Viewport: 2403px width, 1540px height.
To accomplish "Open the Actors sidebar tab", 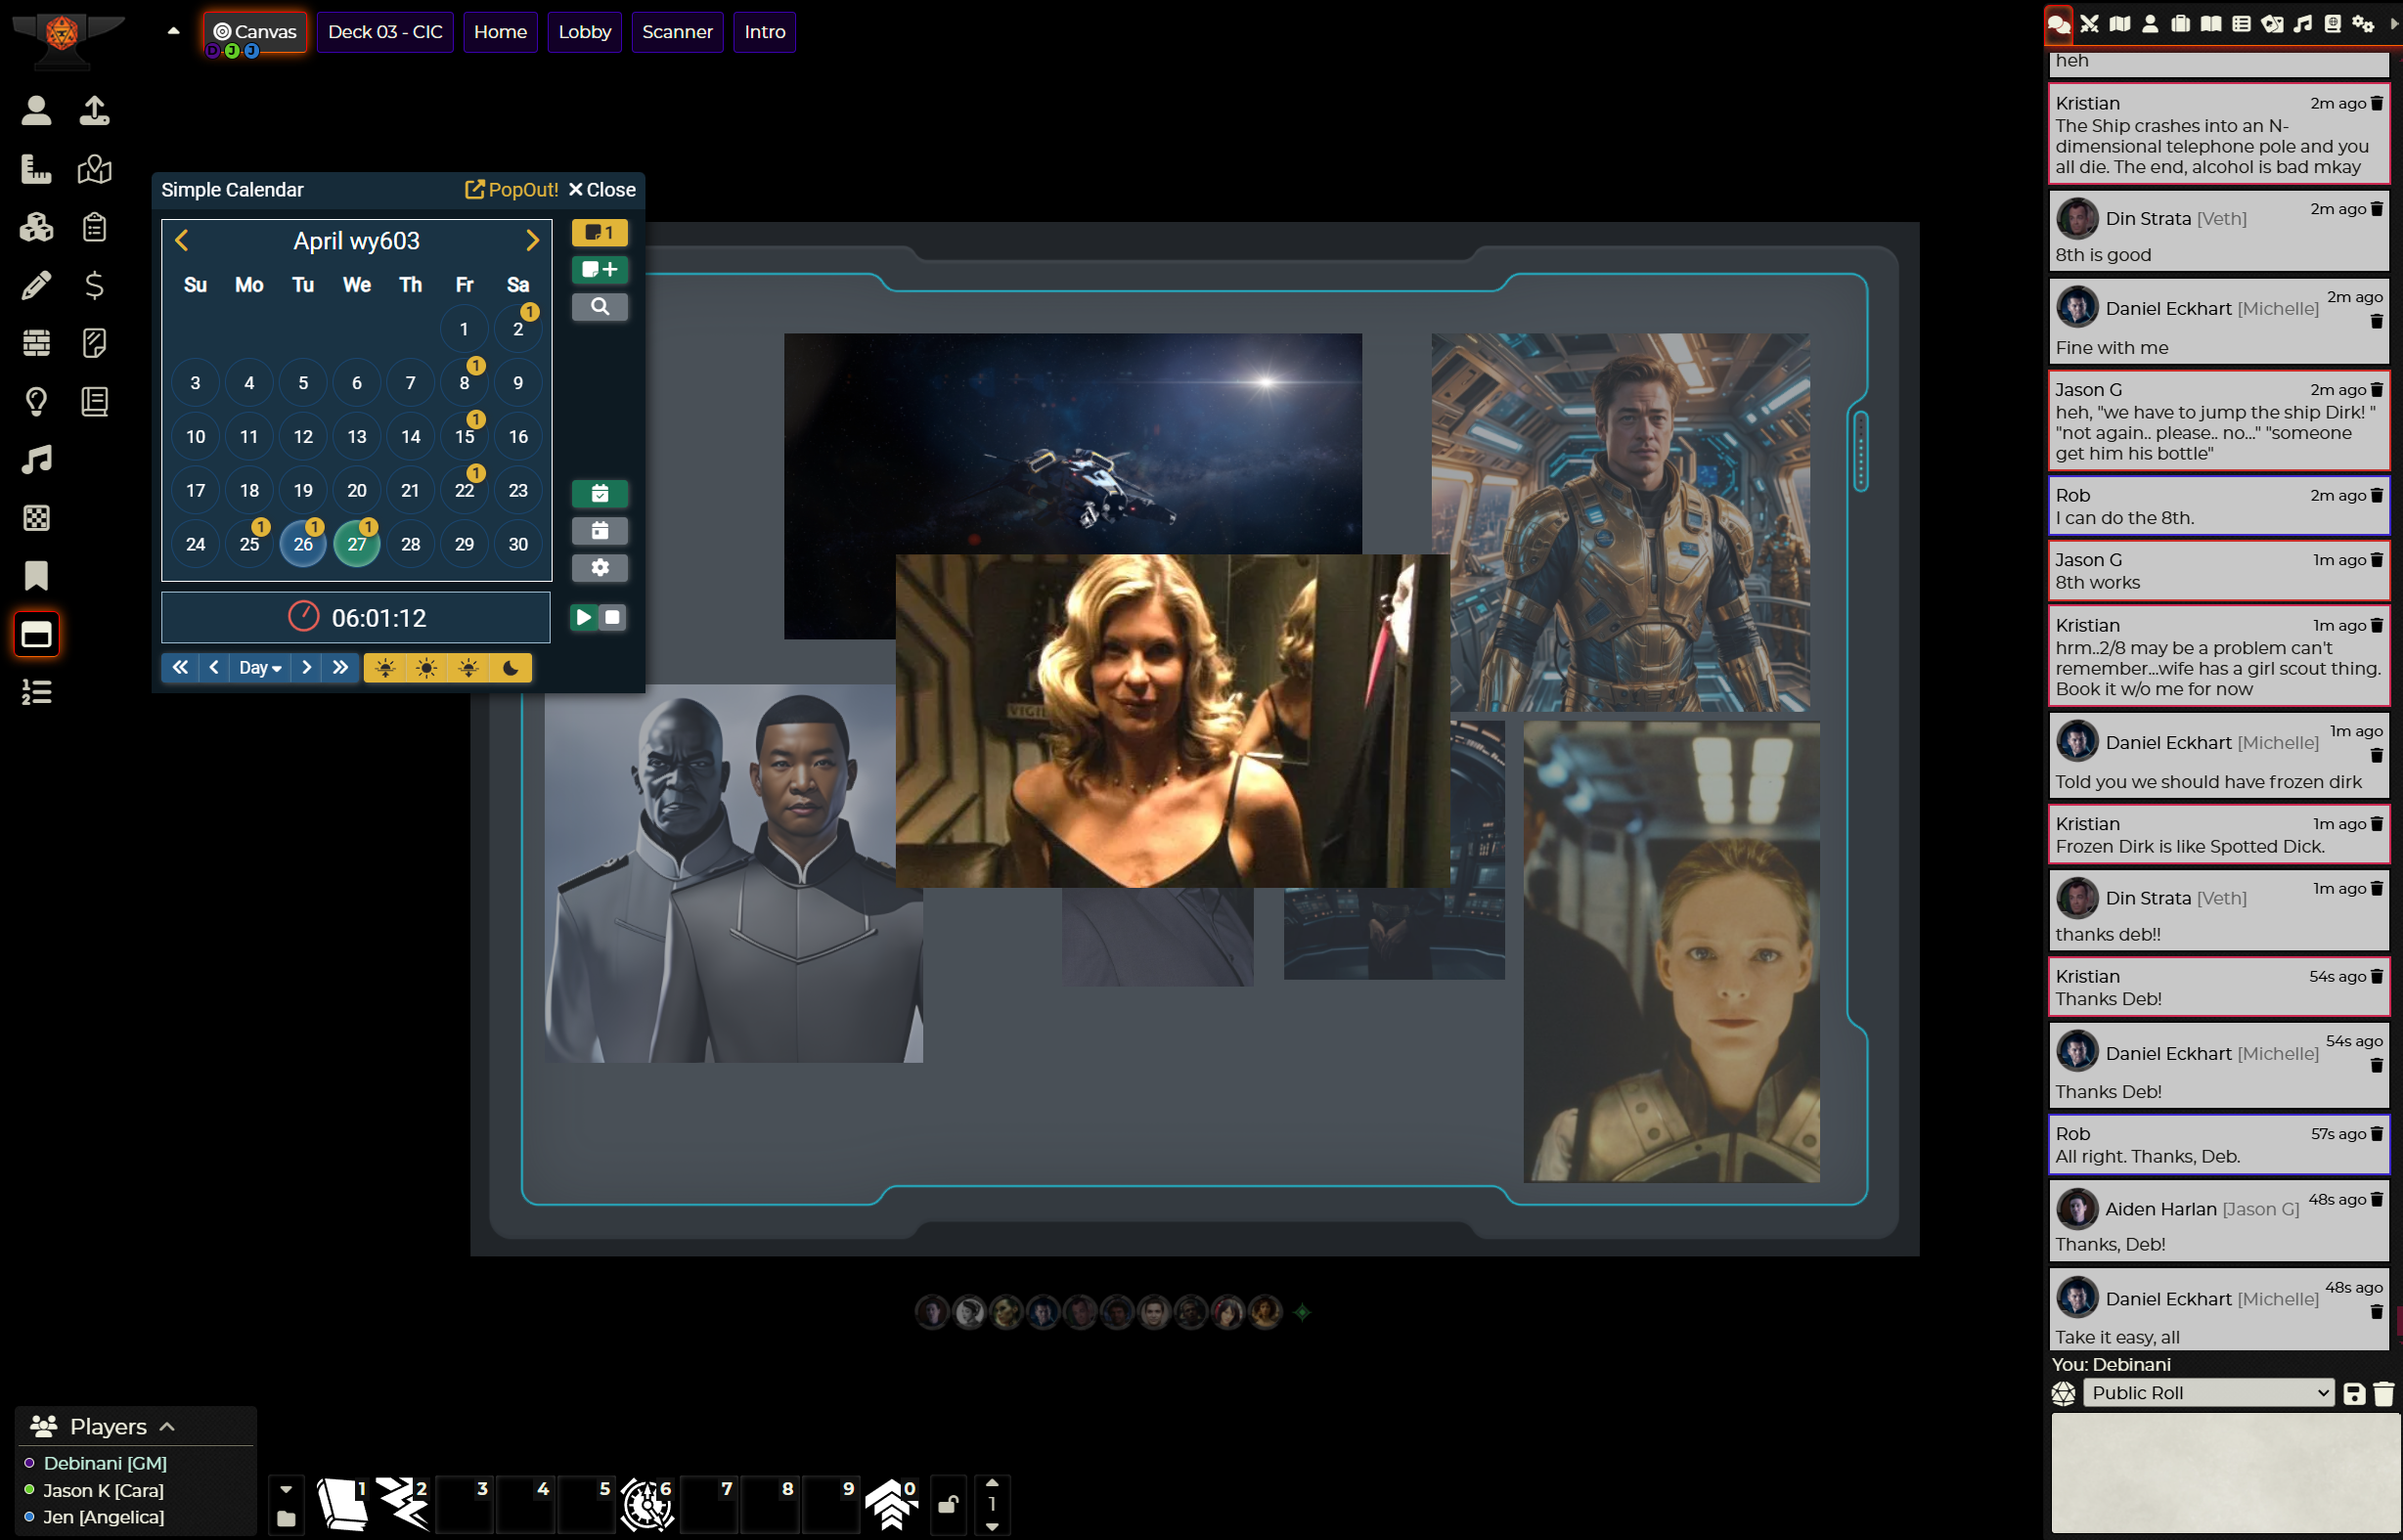I will click(x=2150, y=24).
